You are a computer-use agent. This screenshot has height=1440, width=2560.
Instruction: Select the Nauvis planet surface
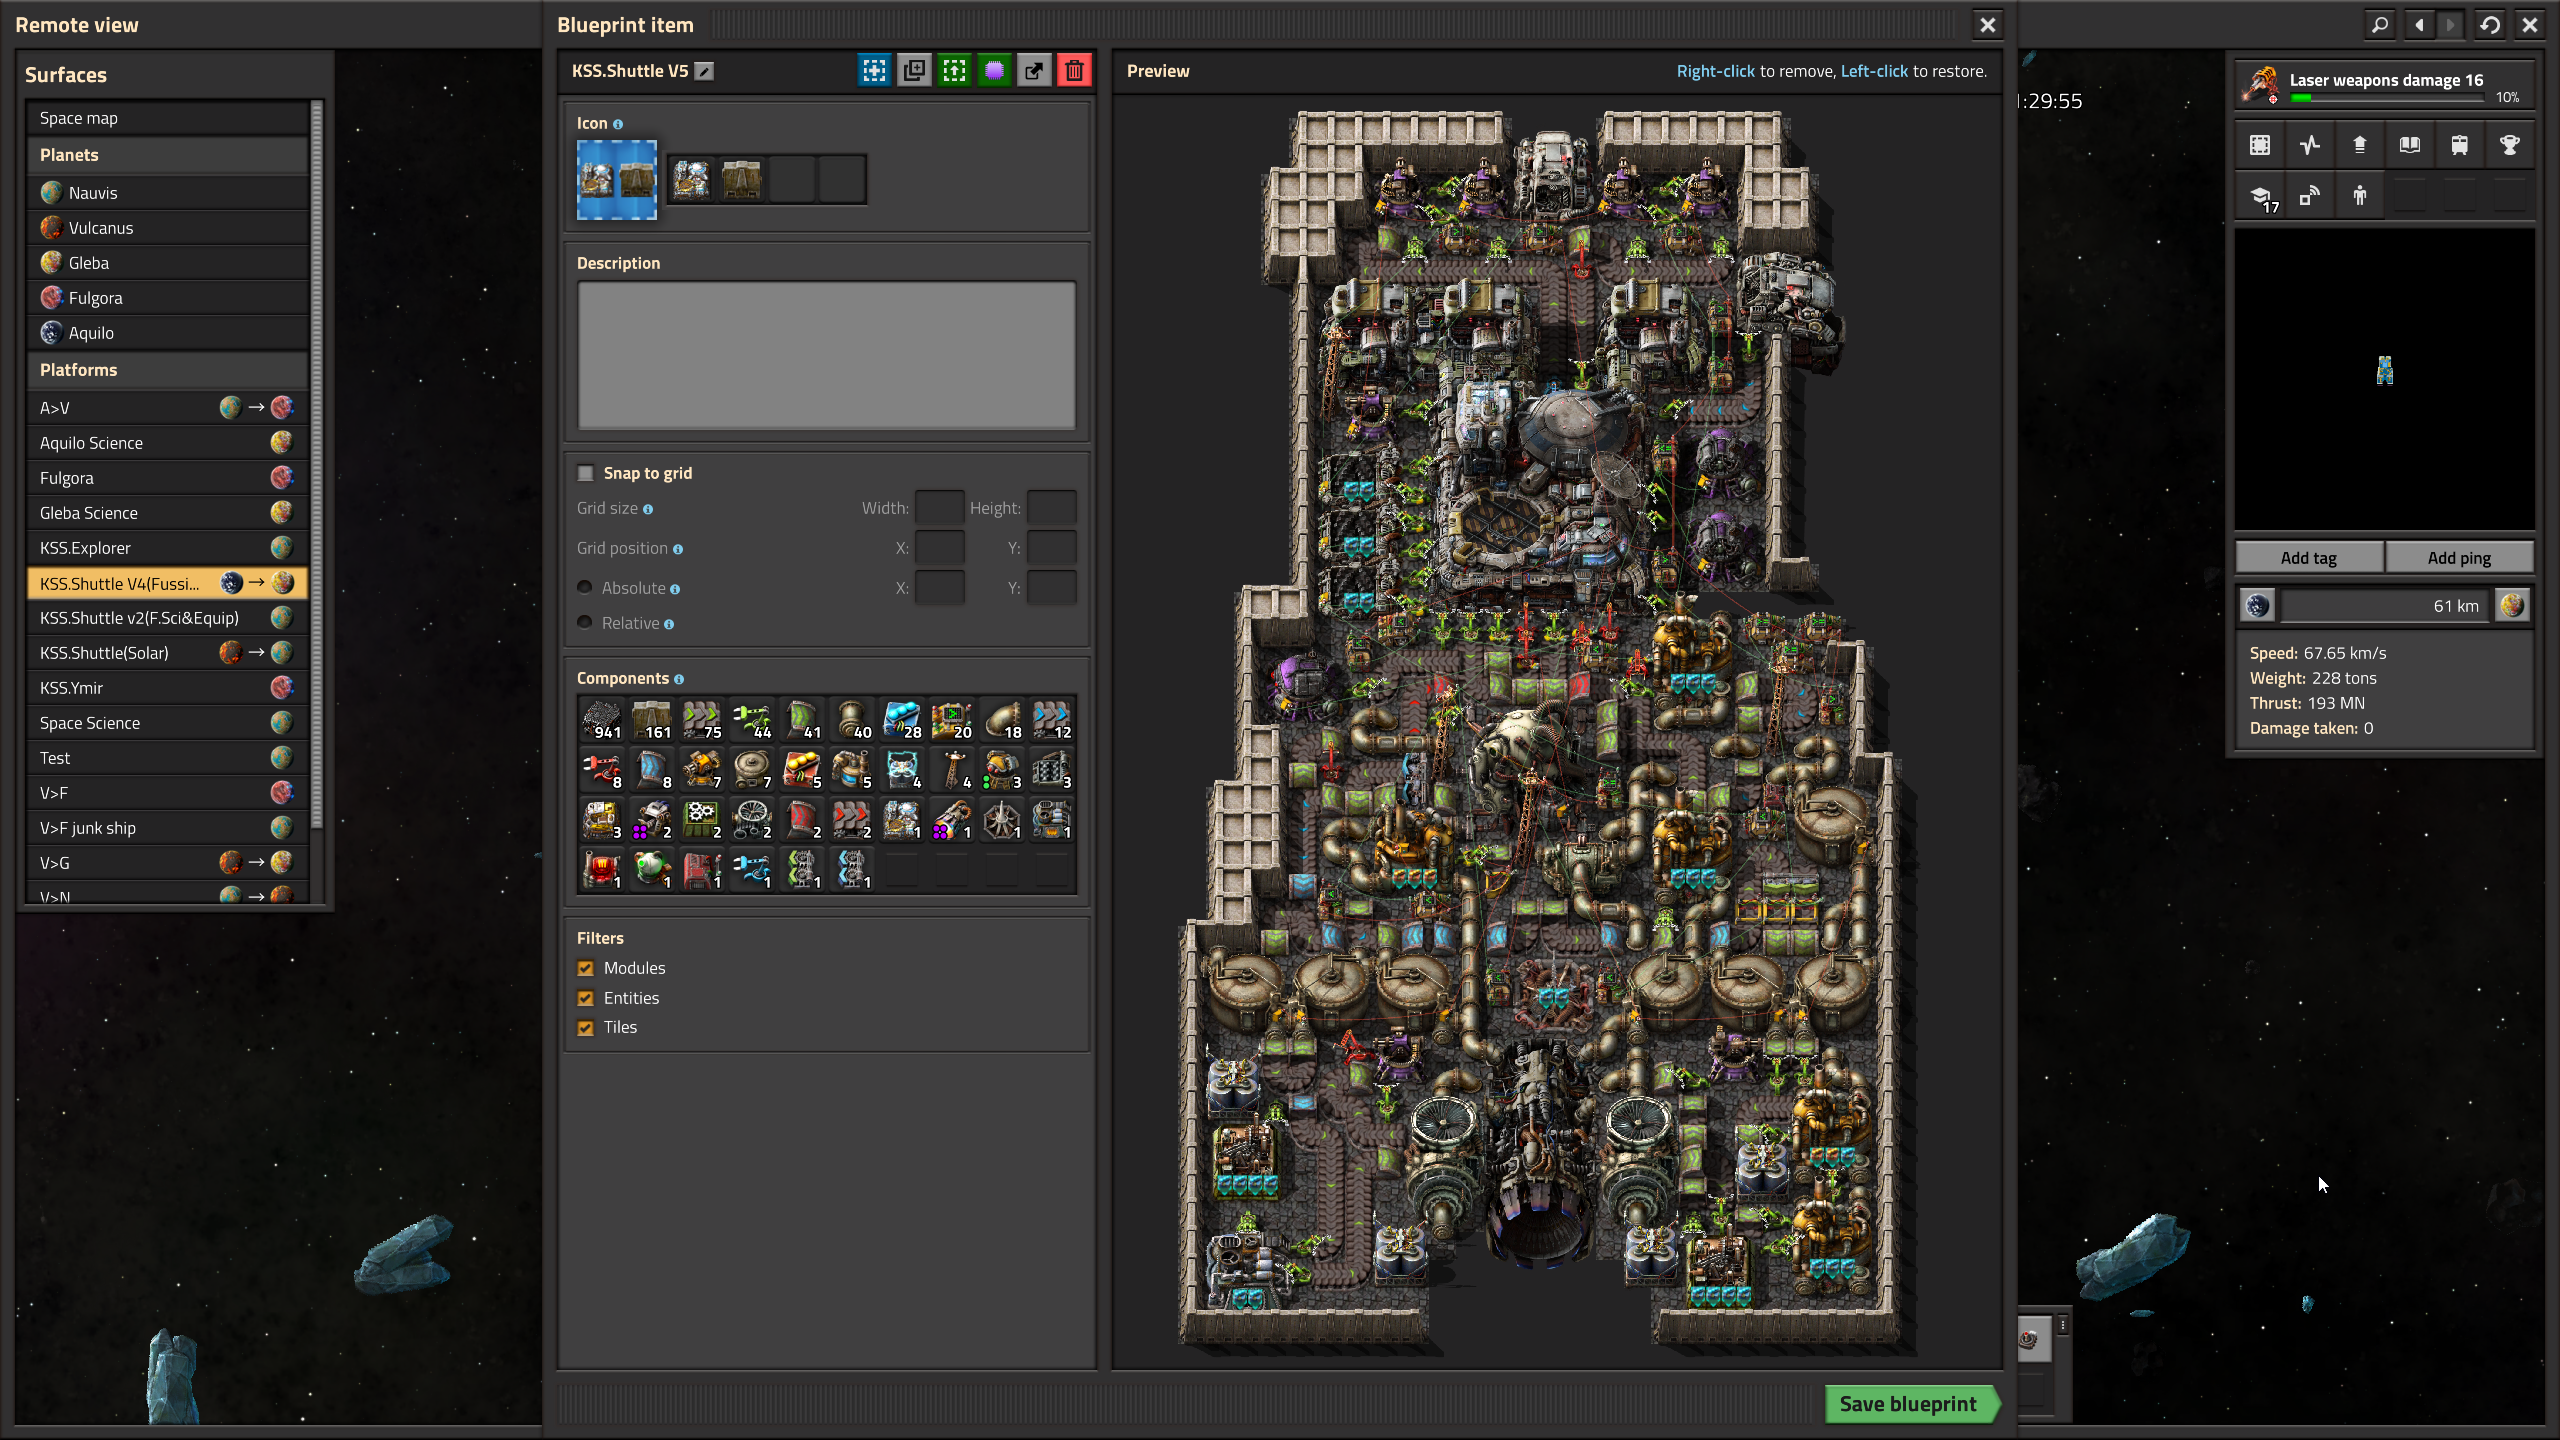(x=167, y=193)
